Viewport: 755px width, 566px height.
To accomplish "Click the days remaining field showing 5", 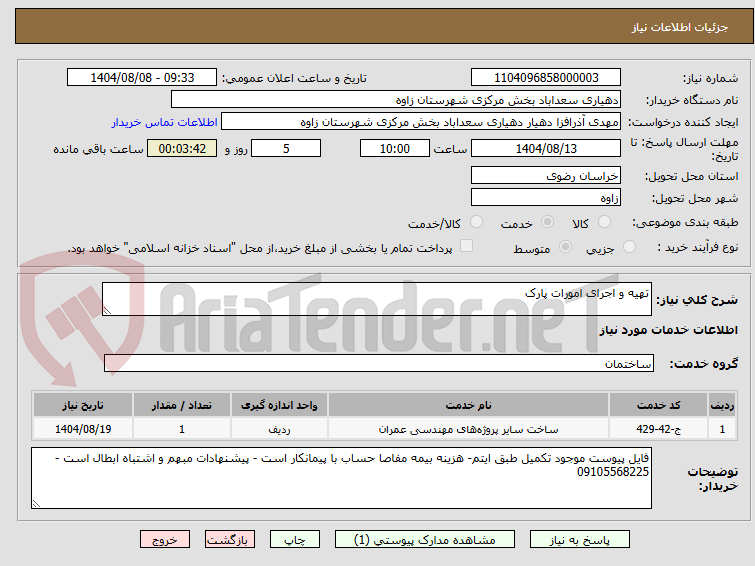I will pos(286,148).
